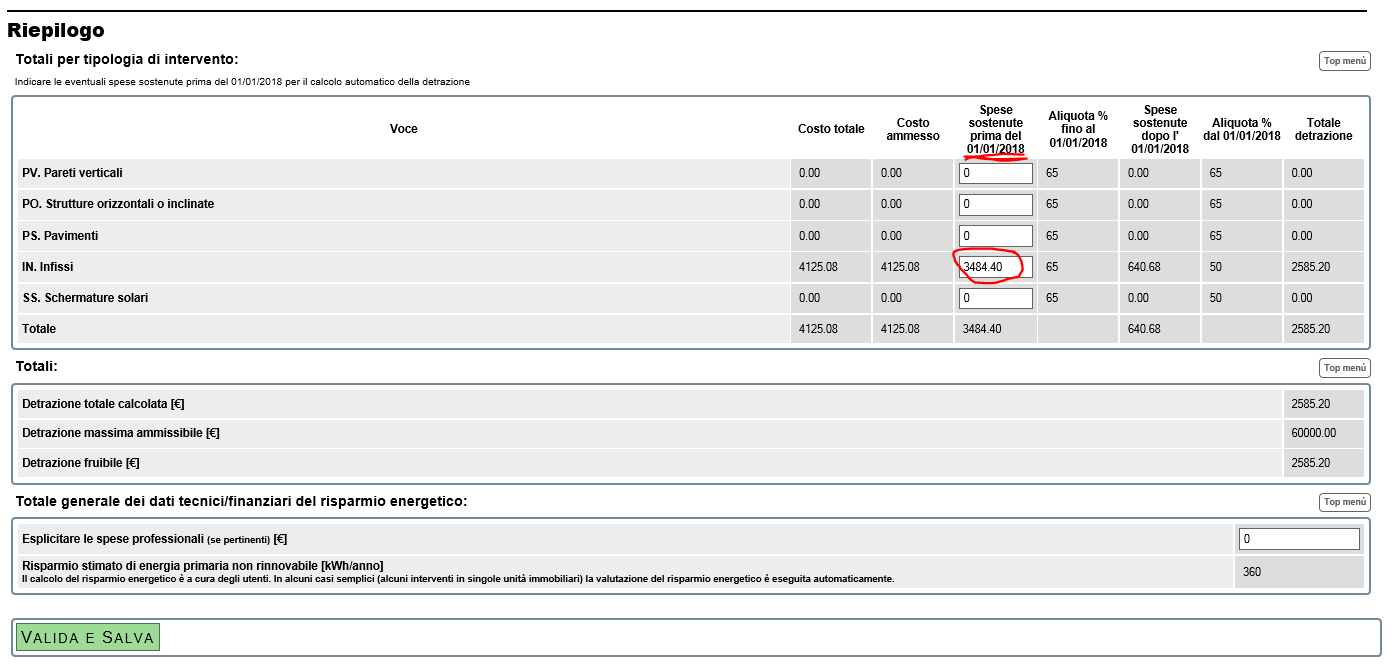This screenshot has height=669, width=1393.
Task: Click the Detrazione massima ammissibile value 60000.00
Action: coord(1313,433)
